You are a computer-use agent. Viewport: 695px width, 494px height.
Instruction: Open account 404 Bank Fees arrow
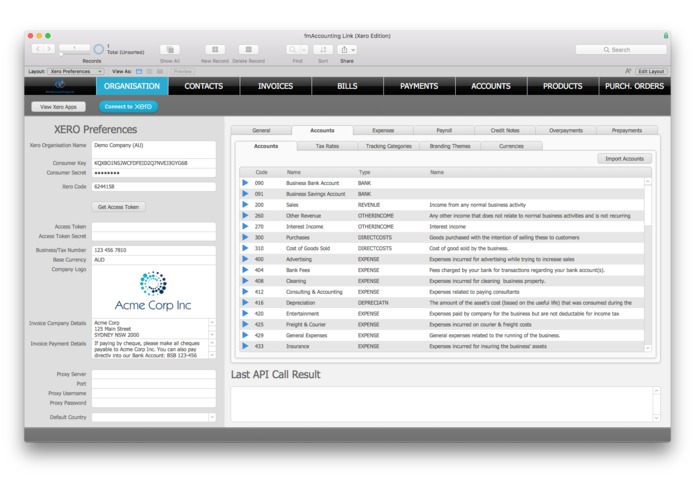245,270
